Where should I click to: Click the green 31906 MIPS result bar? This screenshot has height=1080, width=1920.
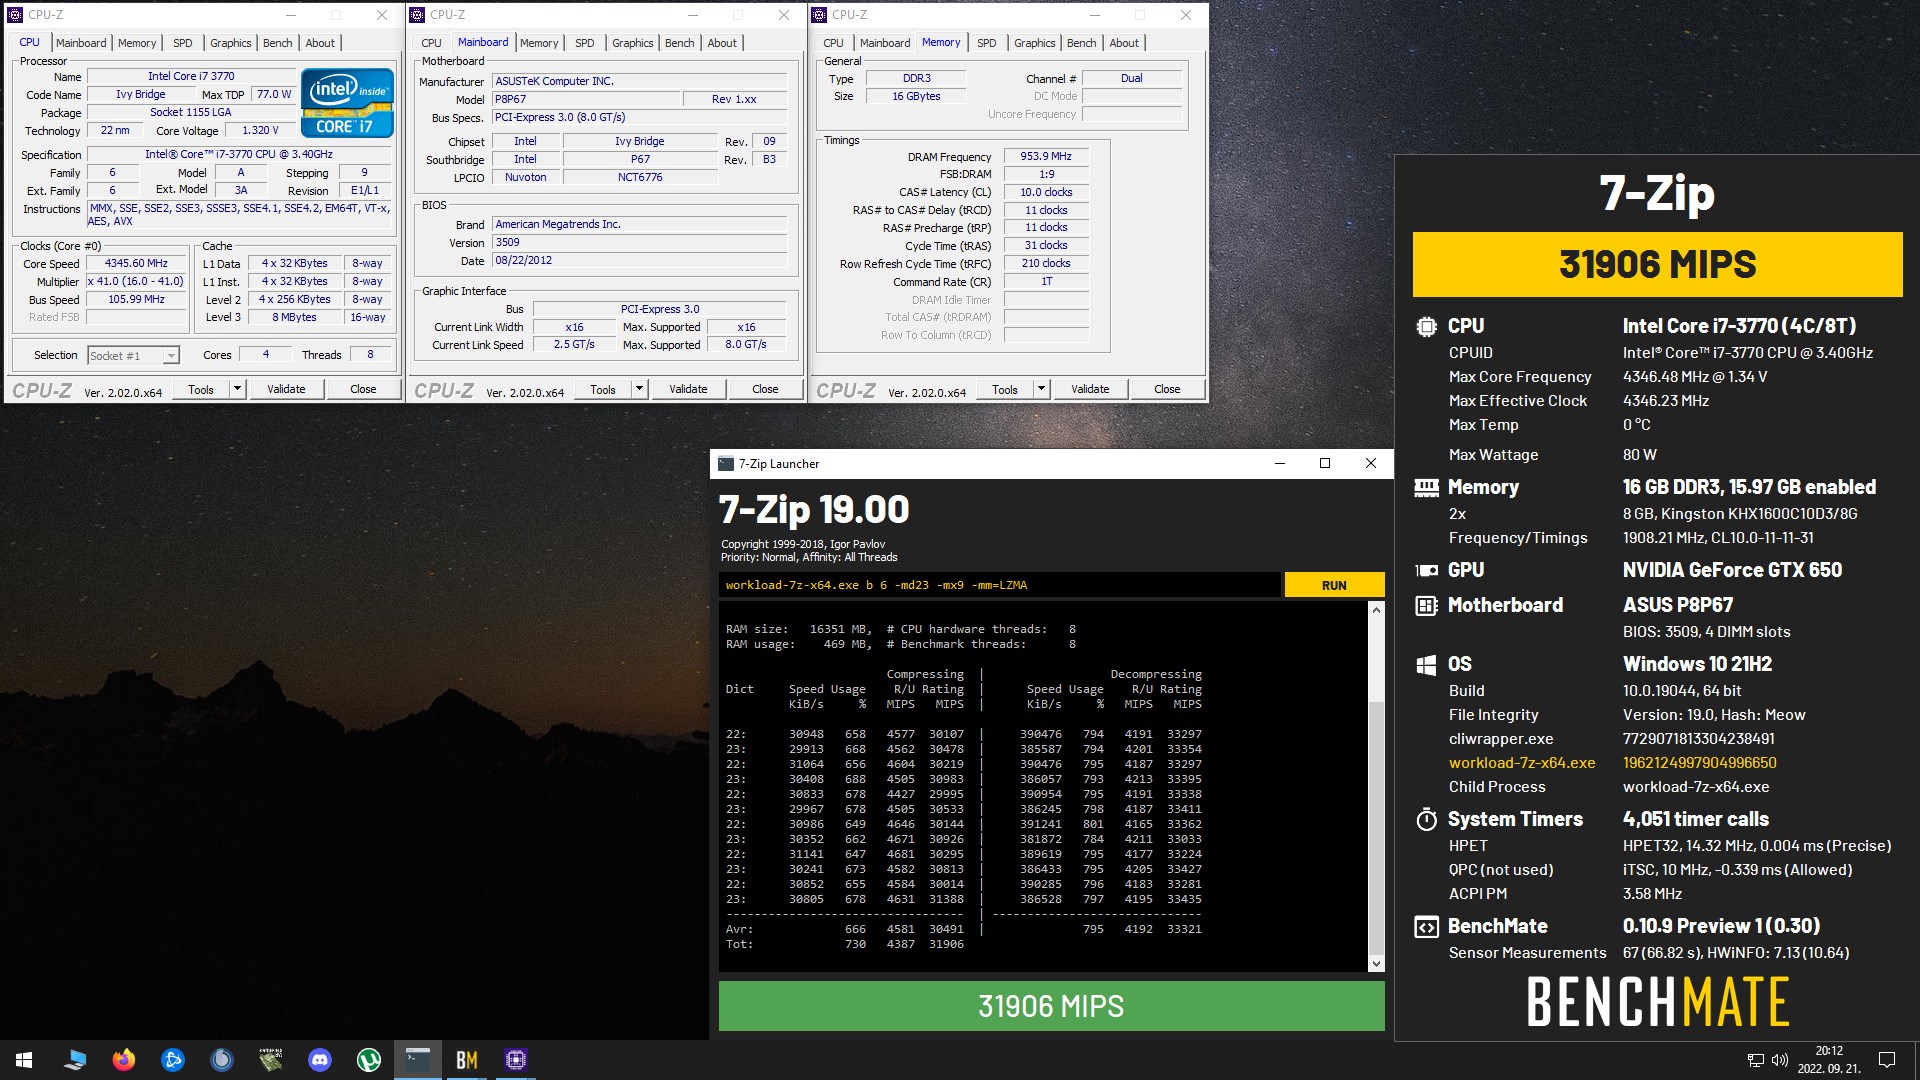coord(1051,1006)
